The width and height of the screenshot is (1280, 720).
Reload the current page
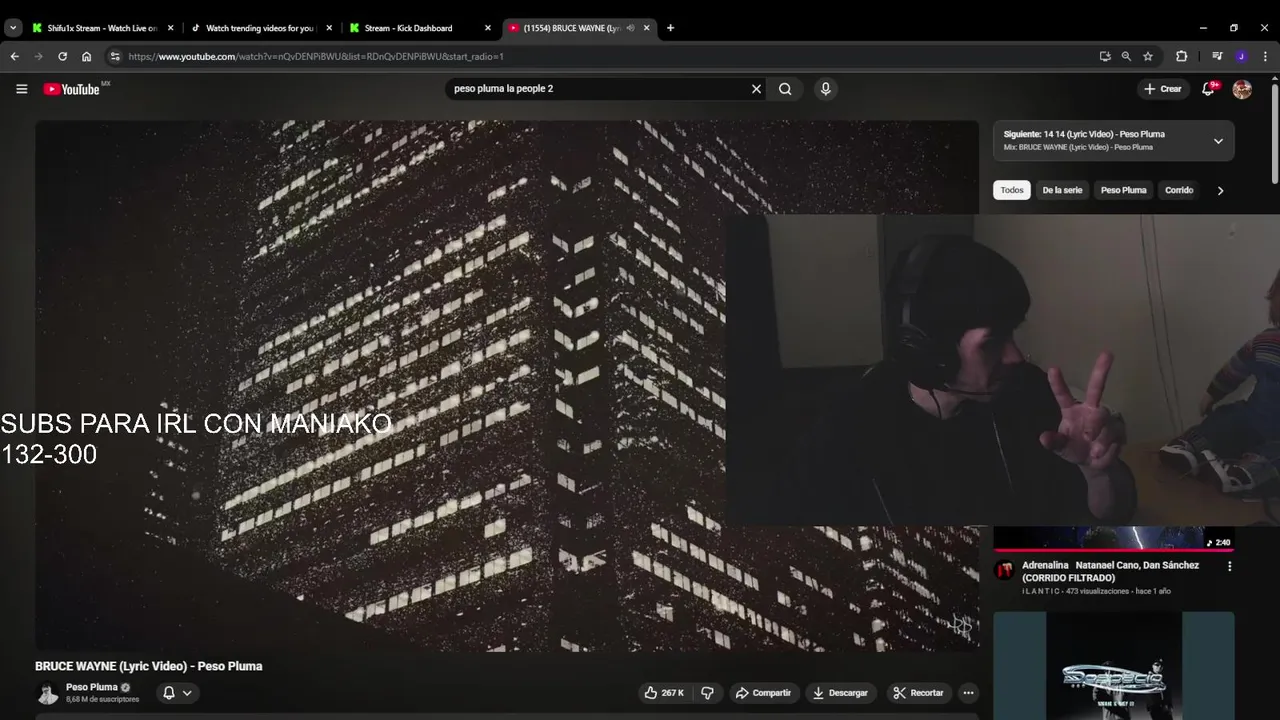[62, 57]
